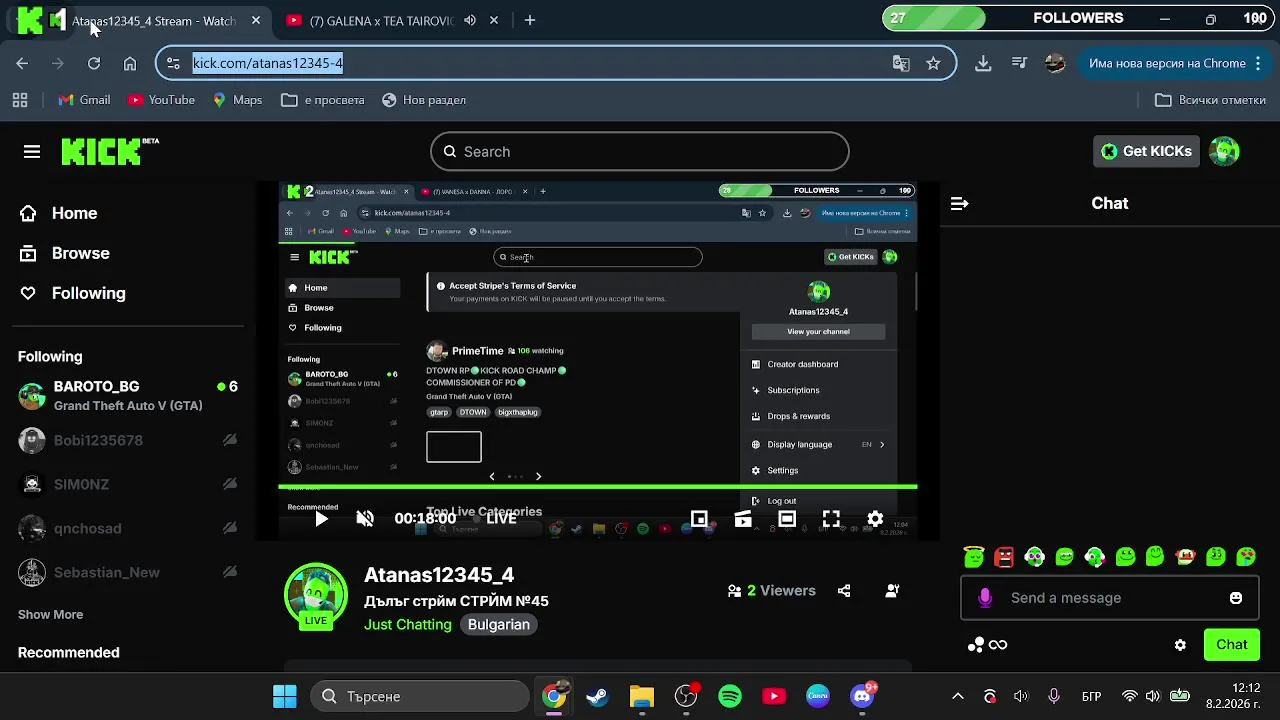
Task: Open the profile avatar menu in Kick header
Action: coord(1224,151)
